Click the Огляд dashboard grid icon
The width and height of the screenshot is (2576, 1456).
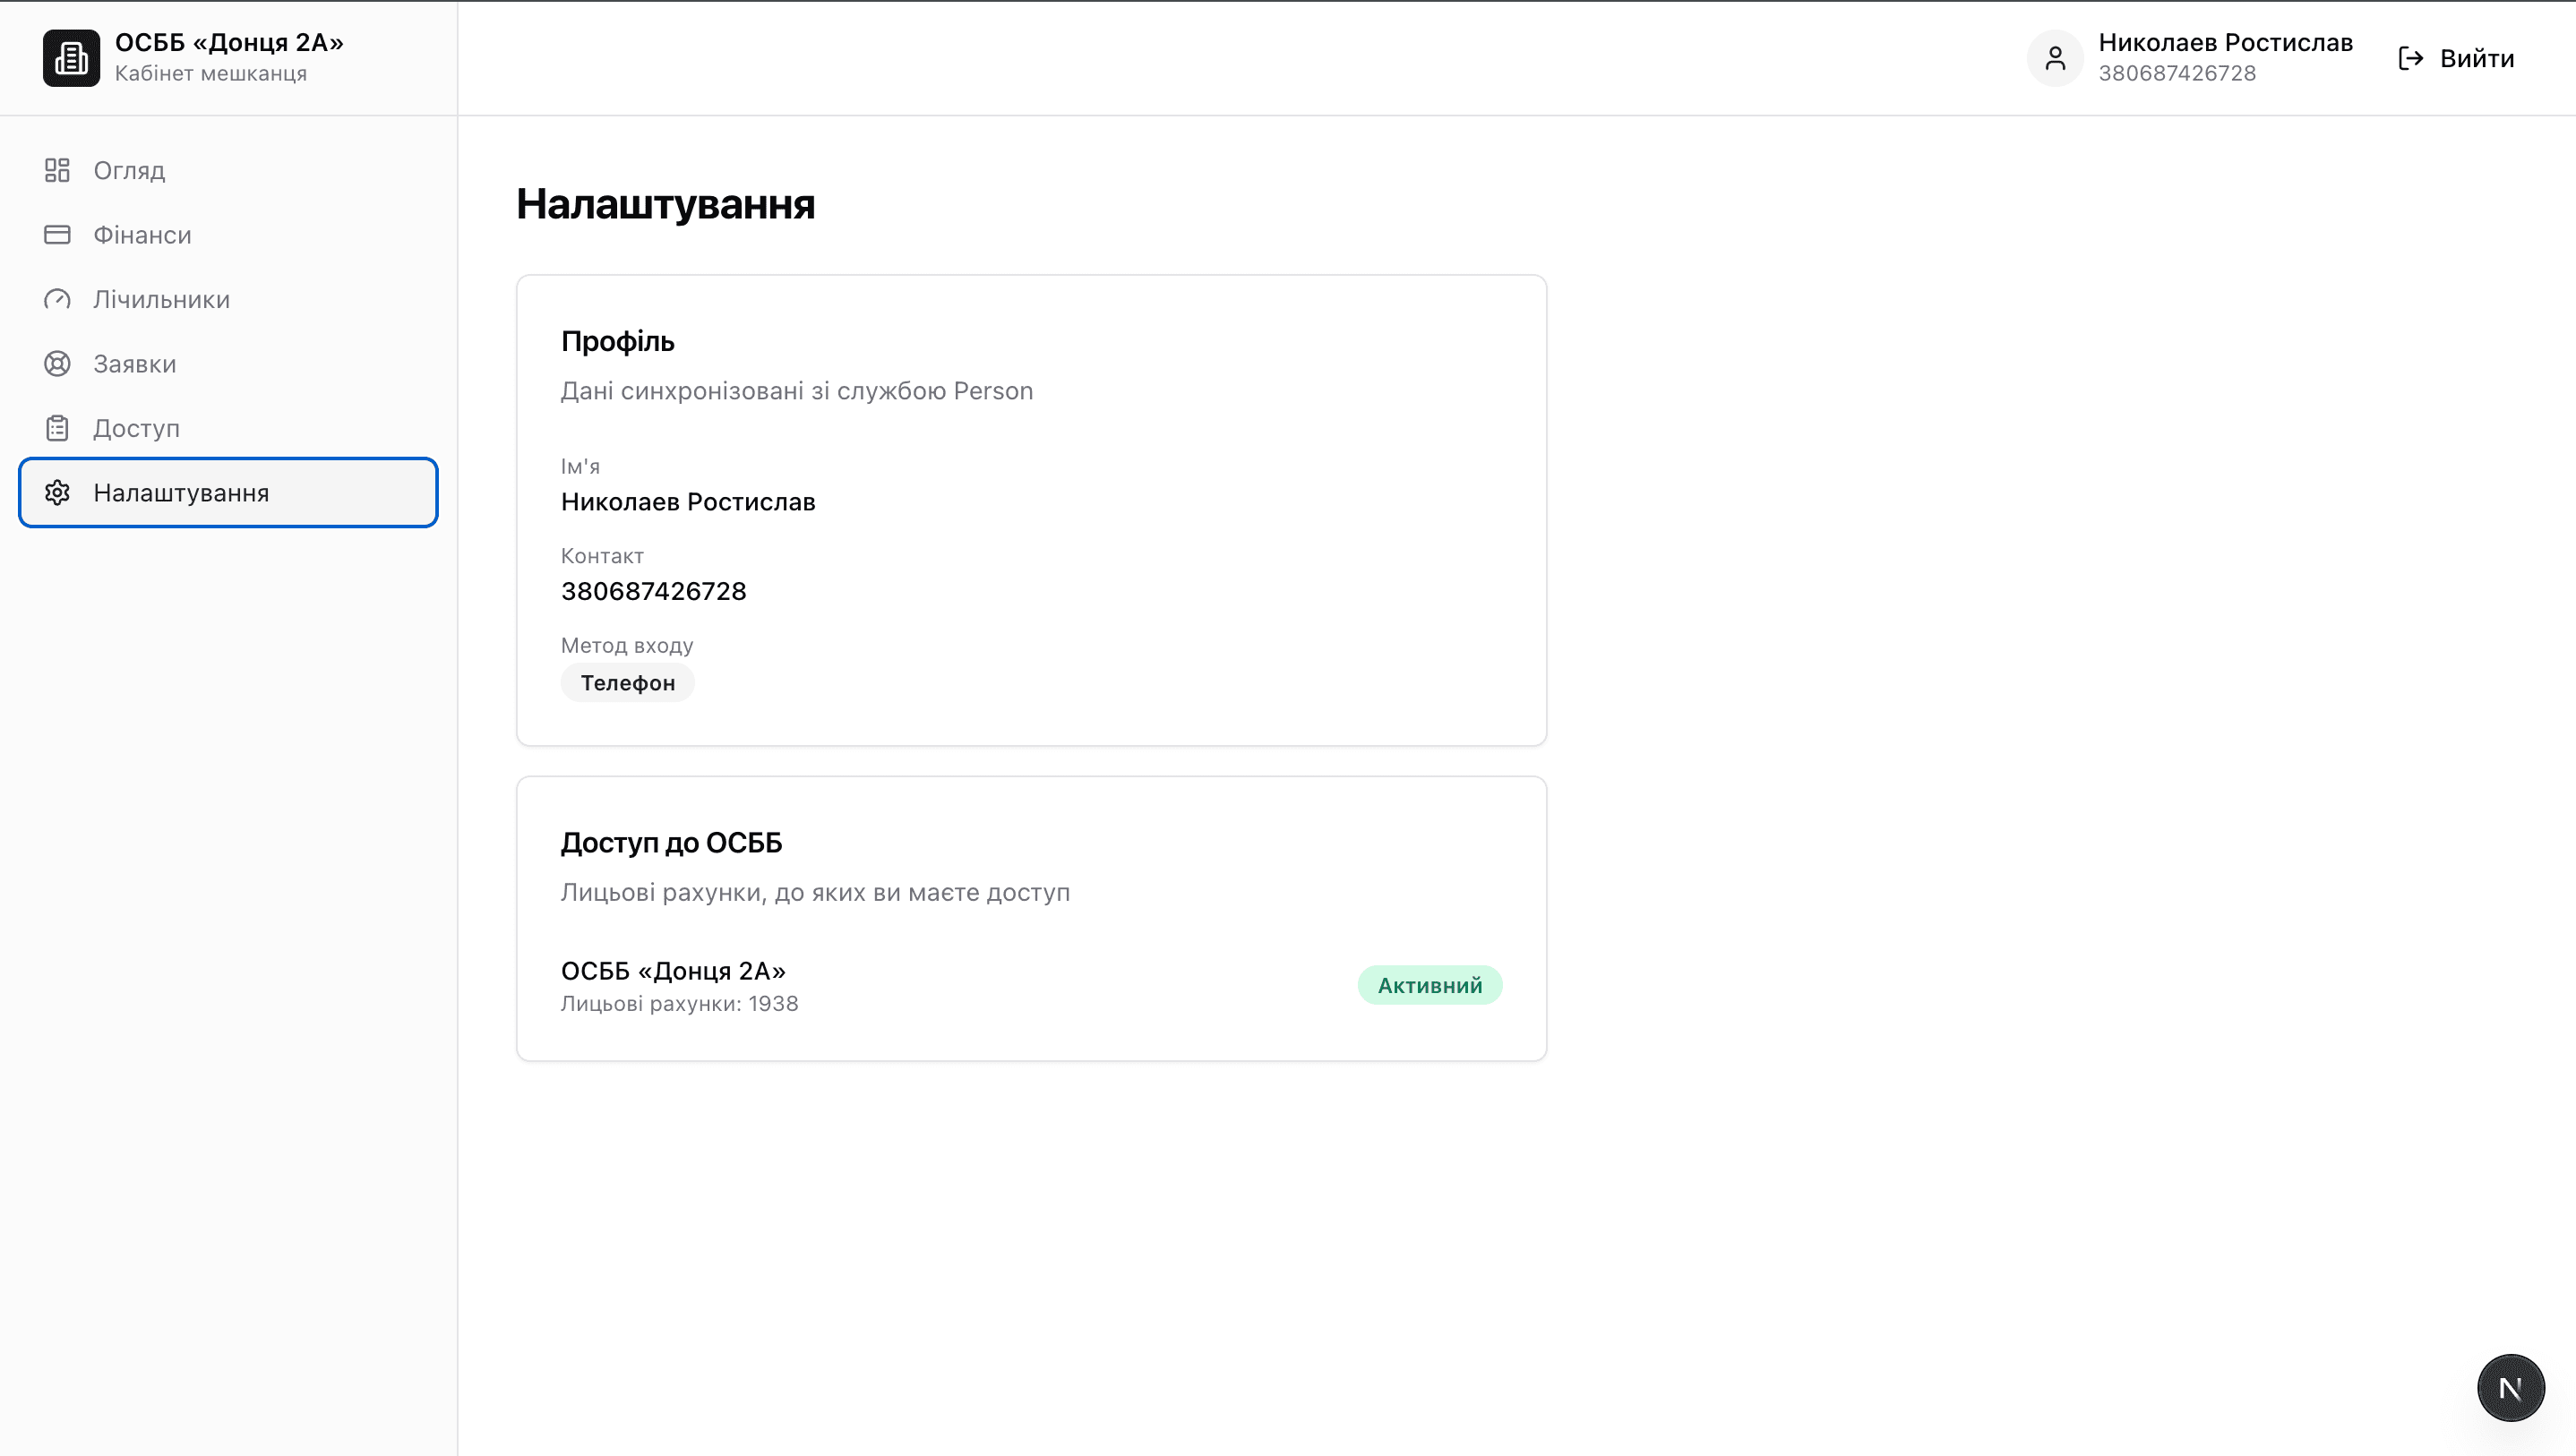click(x=57, y=170)
